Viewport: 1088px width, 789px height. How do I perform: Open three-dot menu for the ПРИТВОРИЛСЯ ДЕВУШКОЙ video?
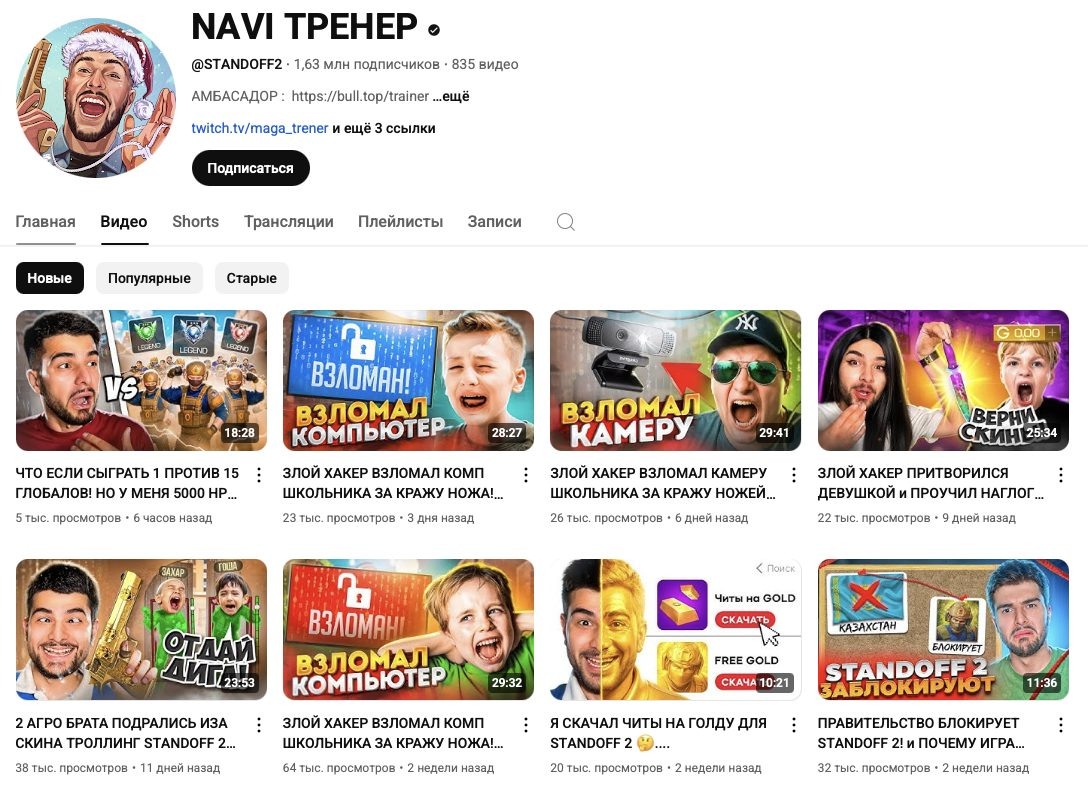(1061, 475)
